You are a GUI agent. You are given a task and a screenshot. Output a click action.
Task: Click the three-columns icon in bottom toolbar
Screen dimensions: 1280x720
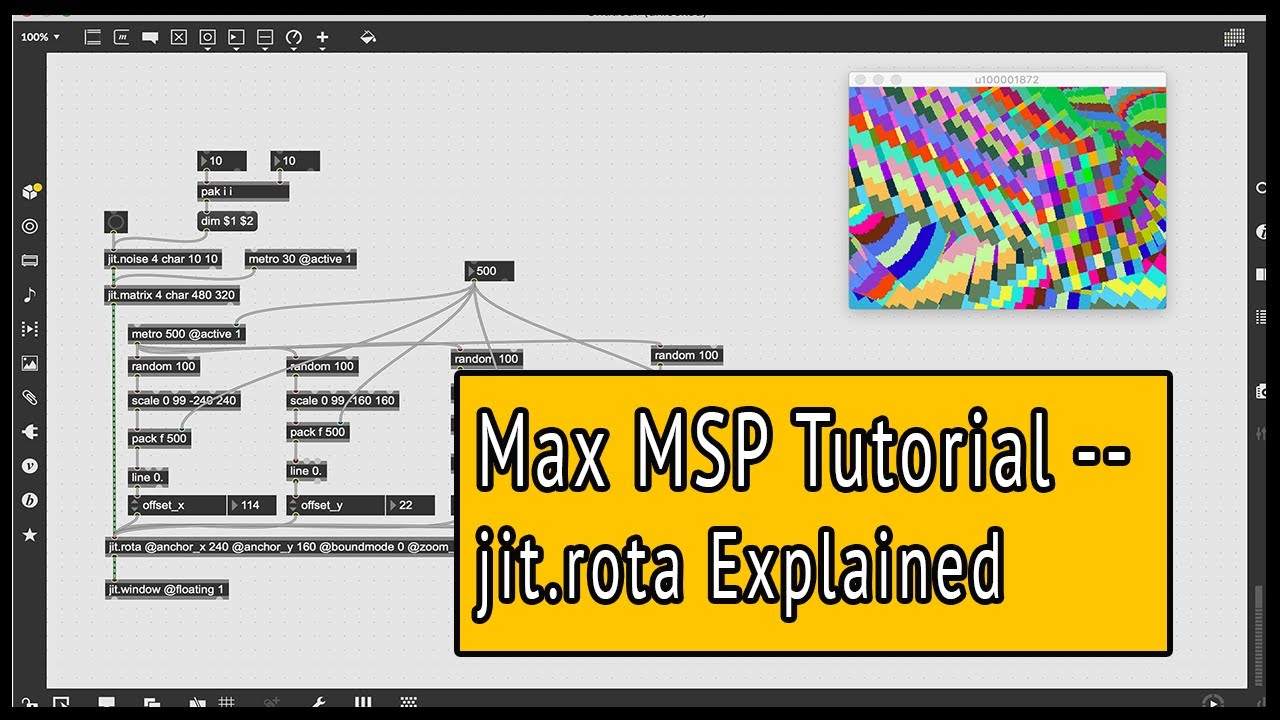point(363,703)
